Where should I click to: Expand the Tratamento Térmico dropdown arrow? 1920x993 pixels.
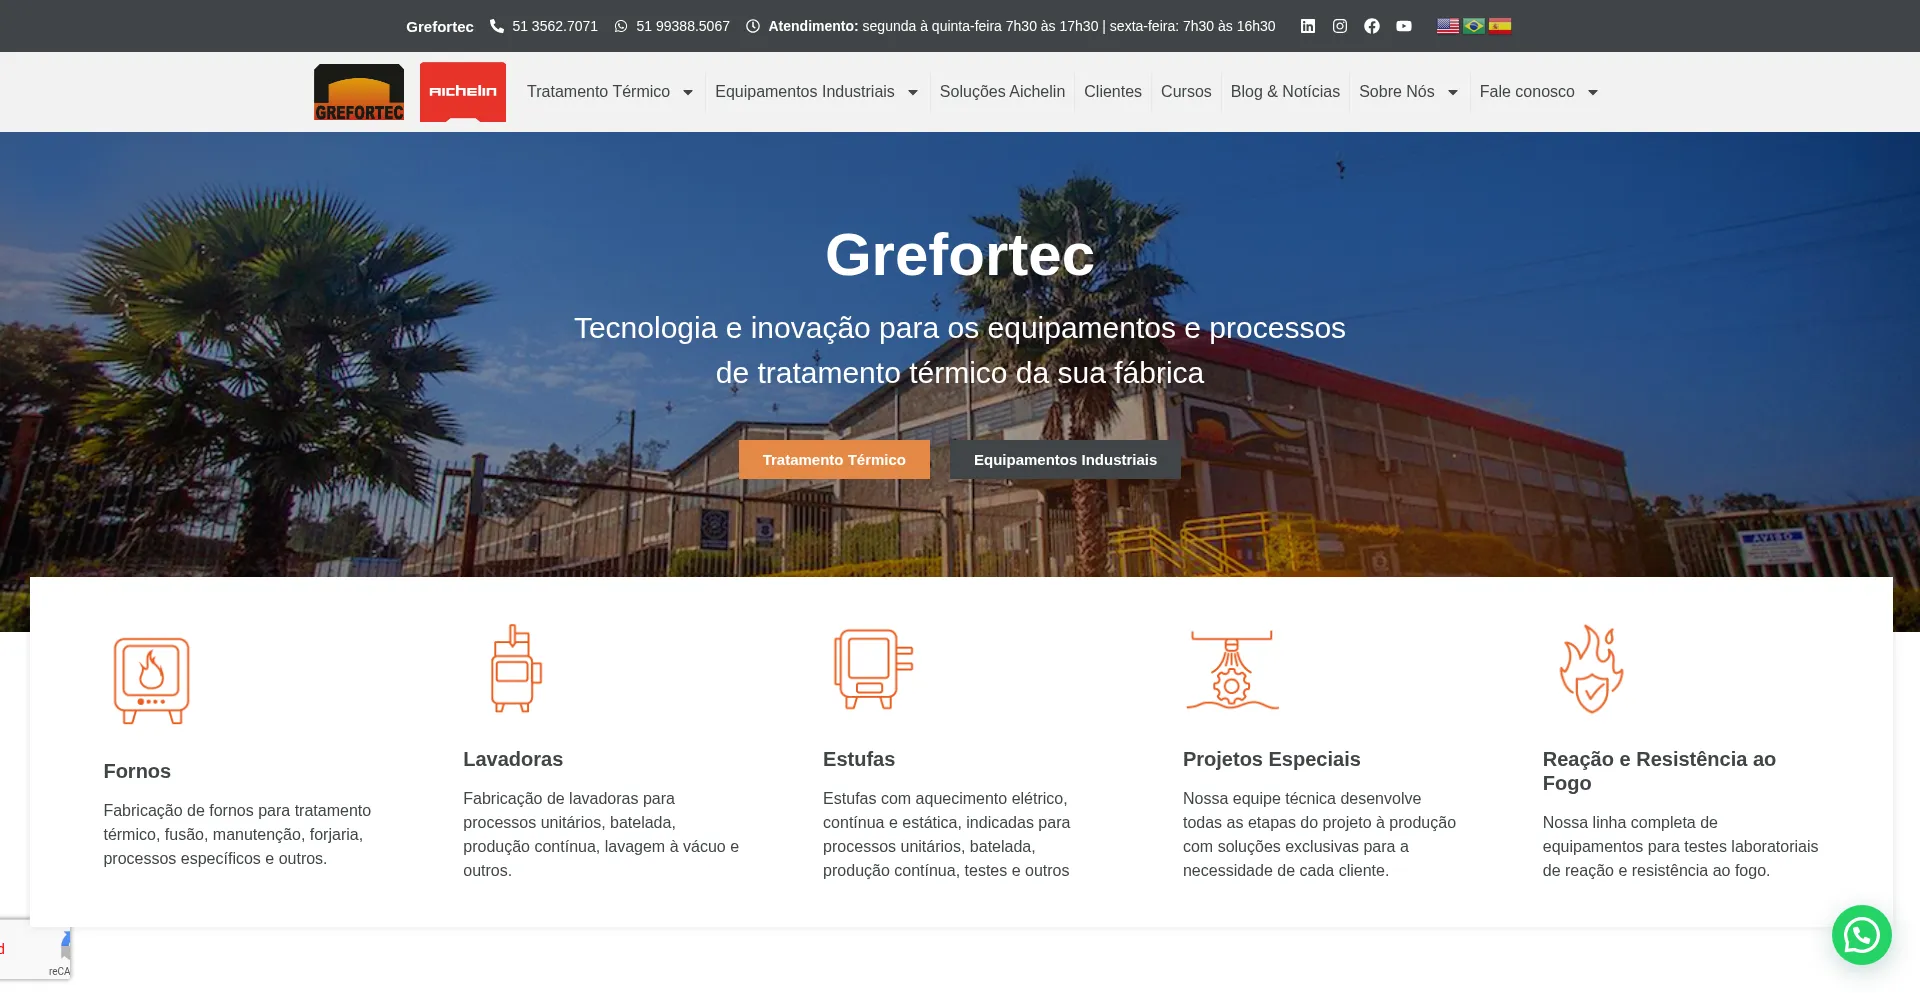coord(688,92)
